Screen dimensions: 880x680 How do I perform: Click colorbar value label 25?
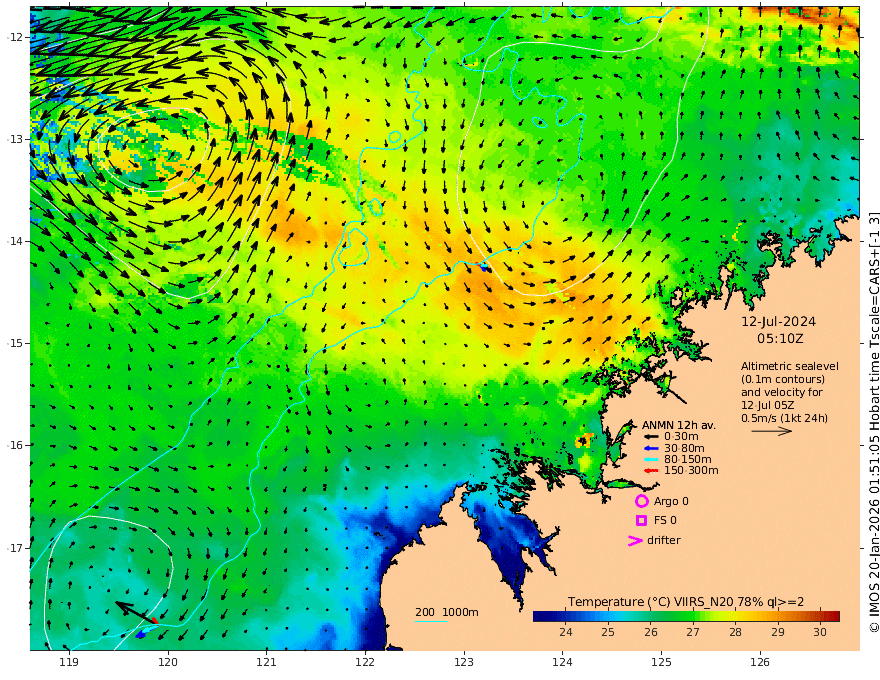(608, 632)
